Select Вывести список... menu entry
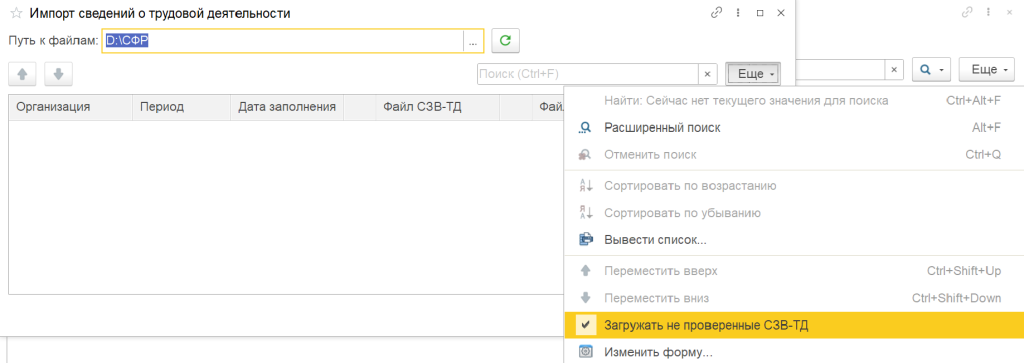 click(x=794, y=240)
